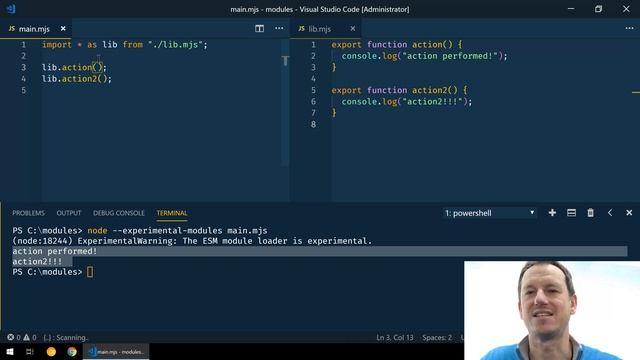Click line number 8 in lib.mjs gutter
Image resolution: width=640 pixels, height=360 pixels.
click(313, 124)
